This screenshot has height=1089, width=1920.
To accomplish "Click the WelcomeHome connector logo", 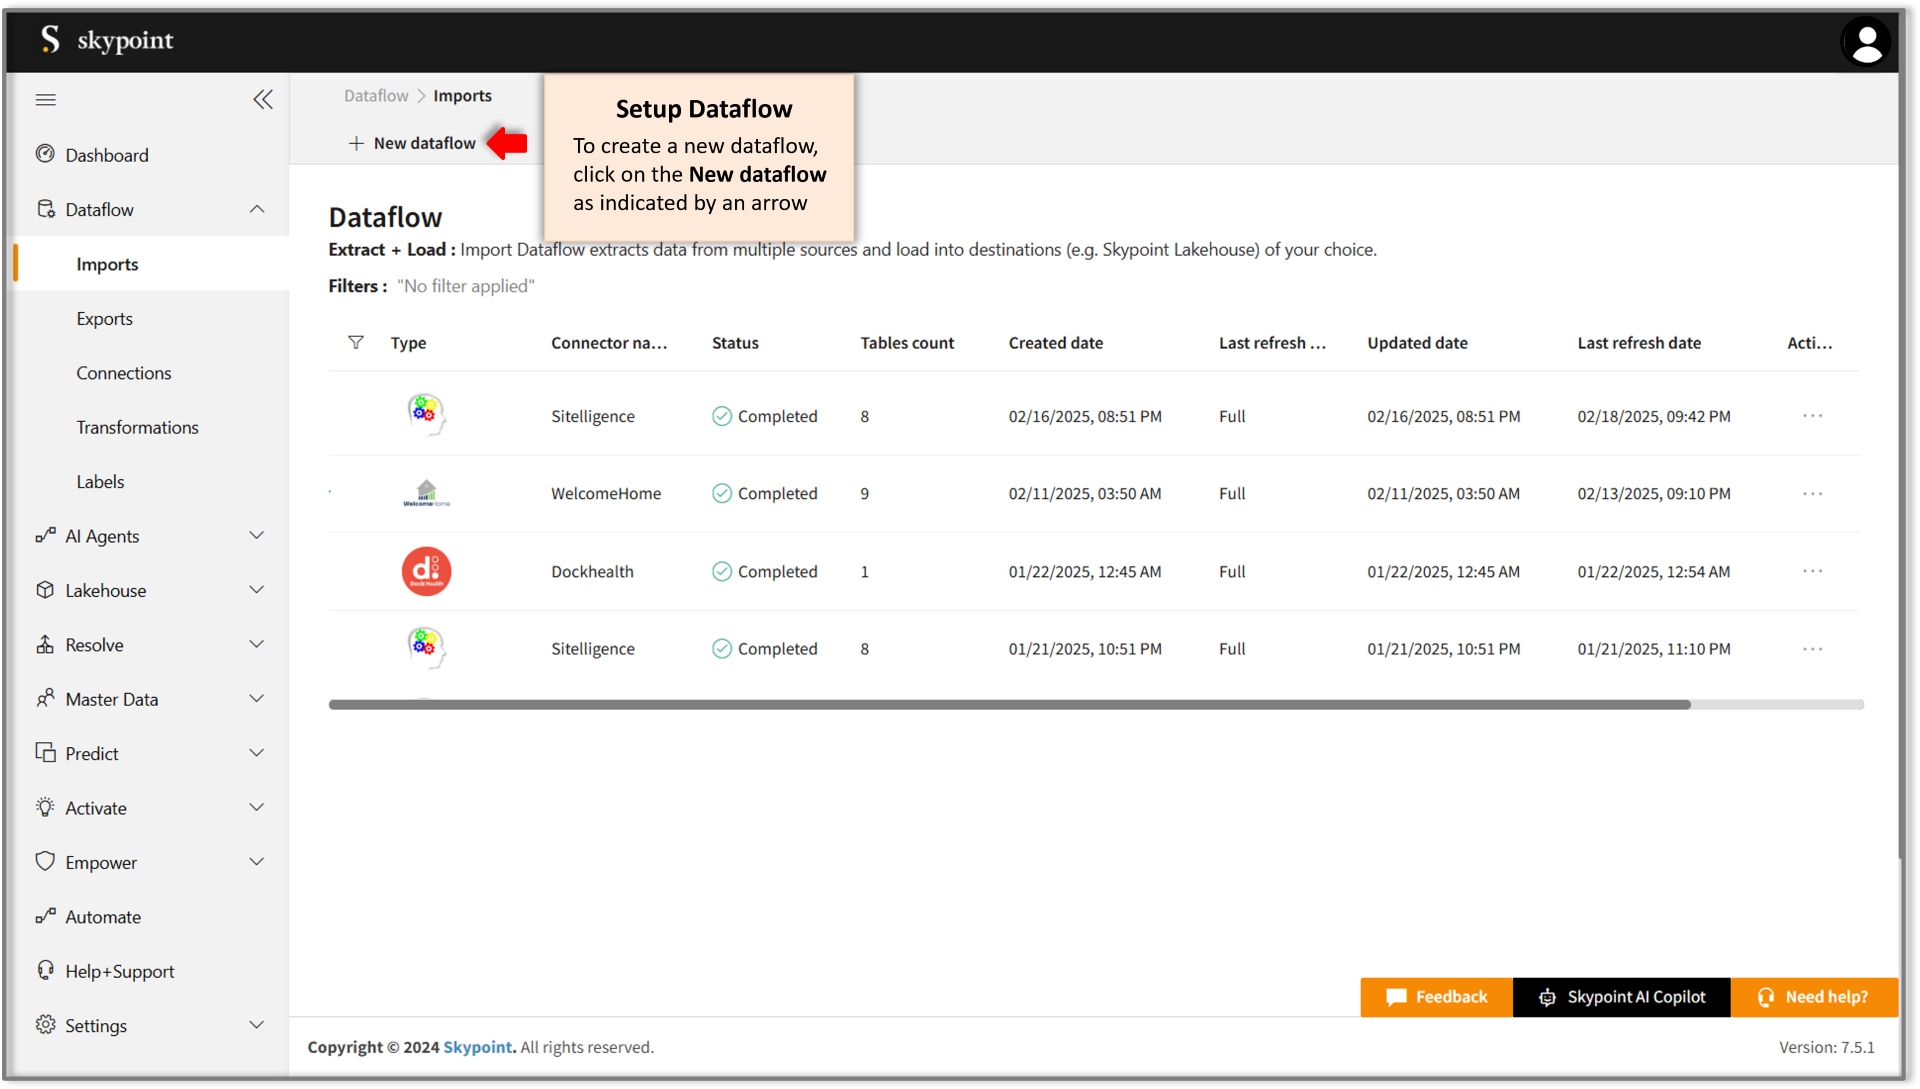I will pos(426,493).
